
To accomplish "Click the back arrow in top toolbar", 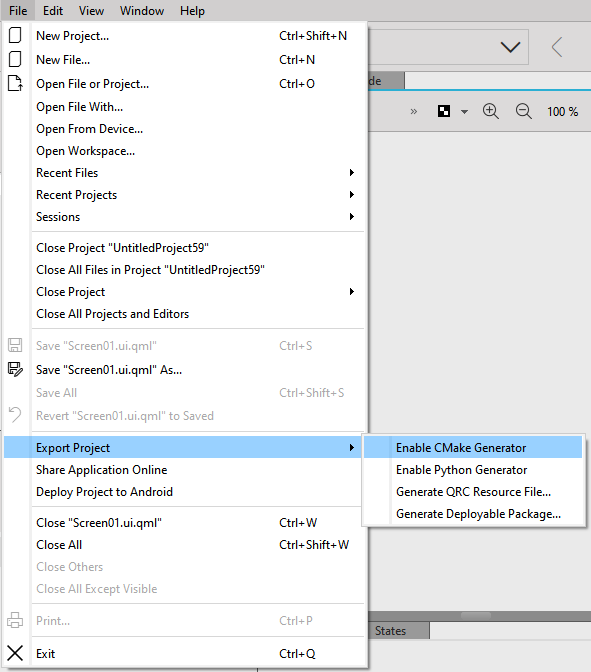I will pyautogui.click(x=557, y=47).
